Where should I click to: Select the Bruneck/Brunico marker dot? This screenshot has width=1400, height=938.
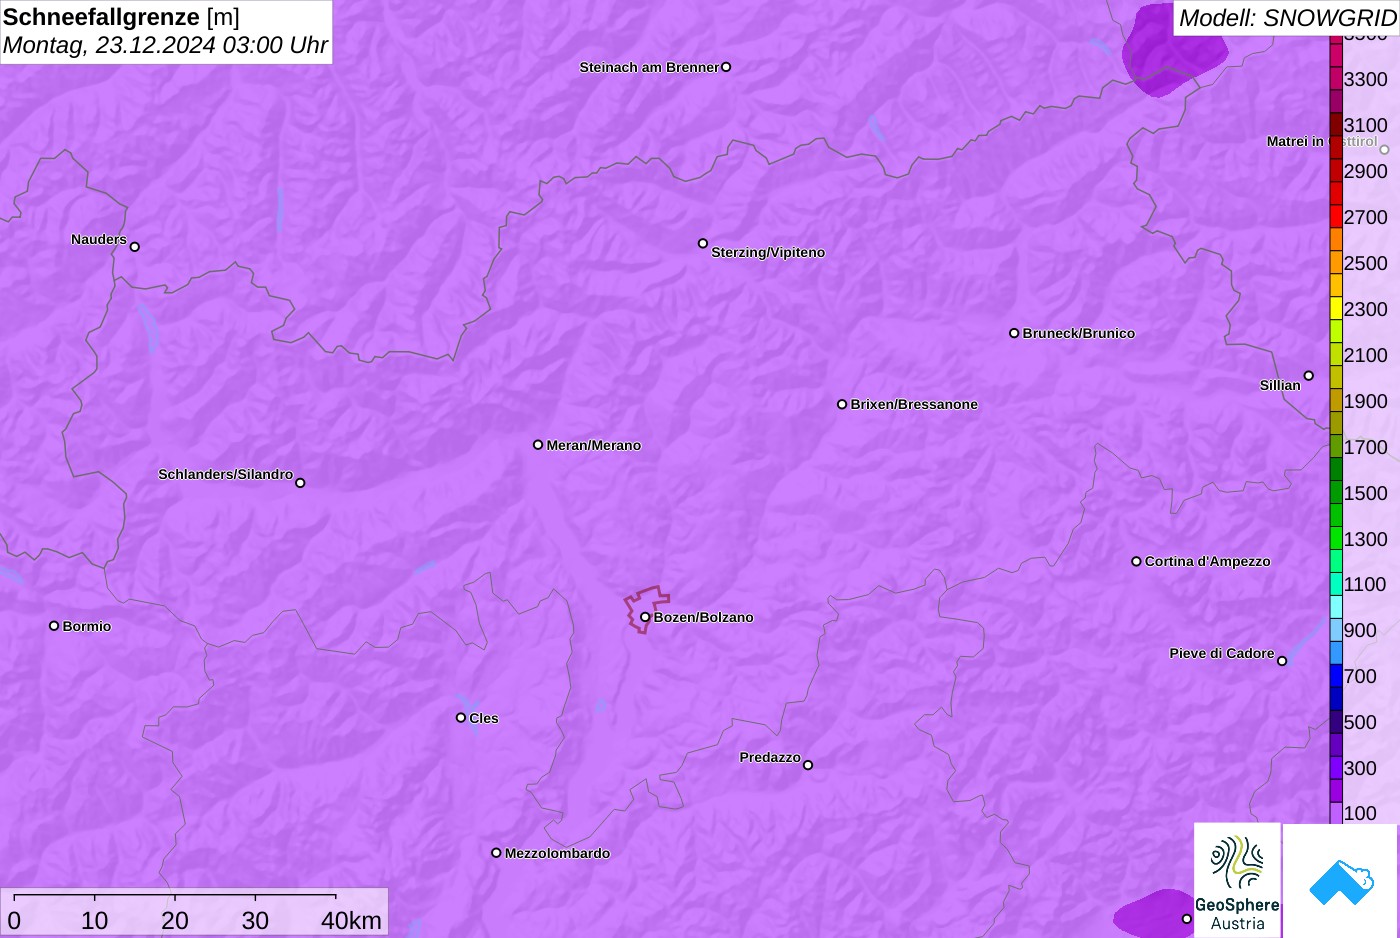pos(1014,333)
